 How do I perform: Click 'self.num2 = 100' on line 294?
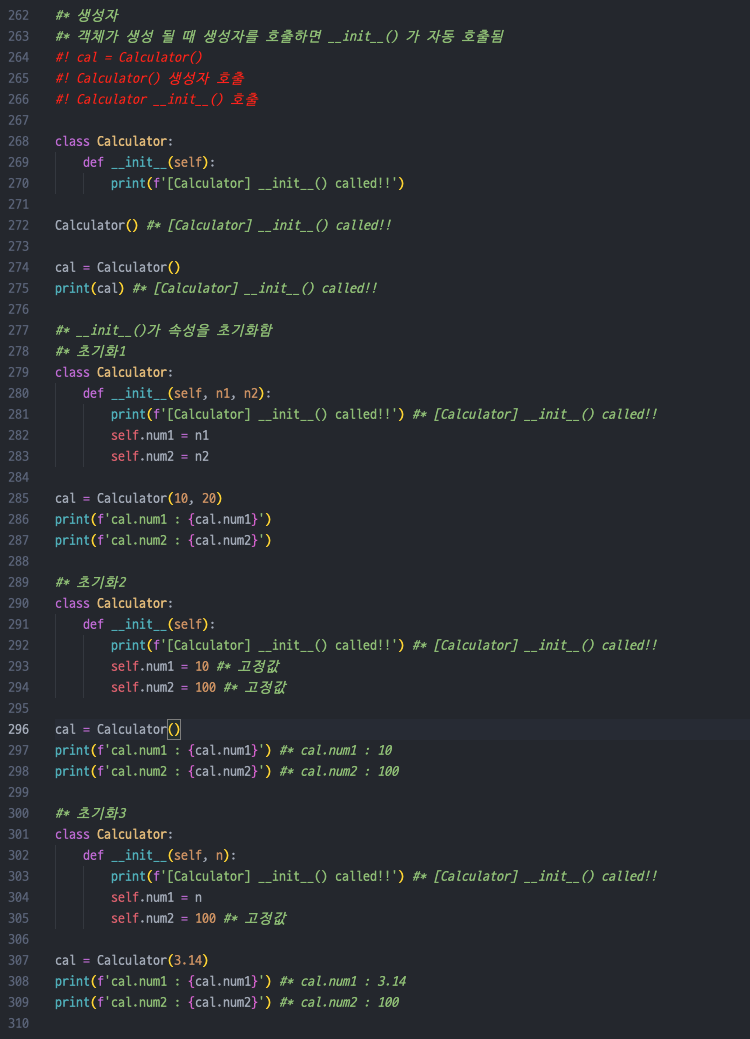pyautogui.click(x=163, y=688)
